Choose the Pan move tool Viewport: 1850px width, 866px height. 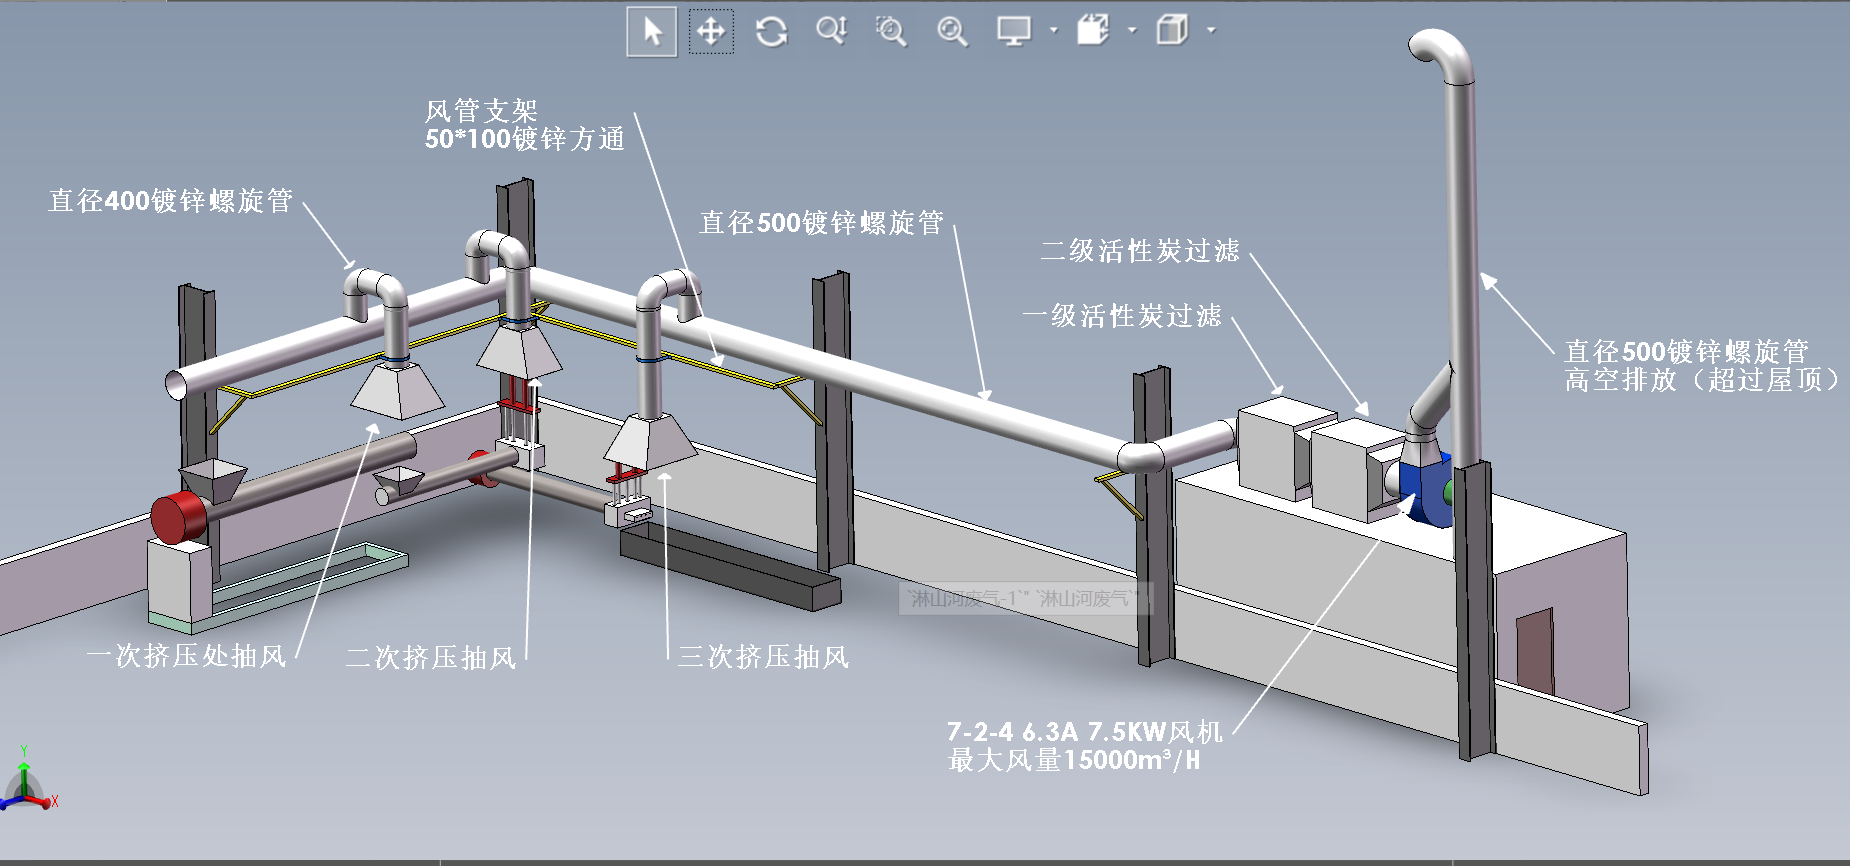click(711, 31)
